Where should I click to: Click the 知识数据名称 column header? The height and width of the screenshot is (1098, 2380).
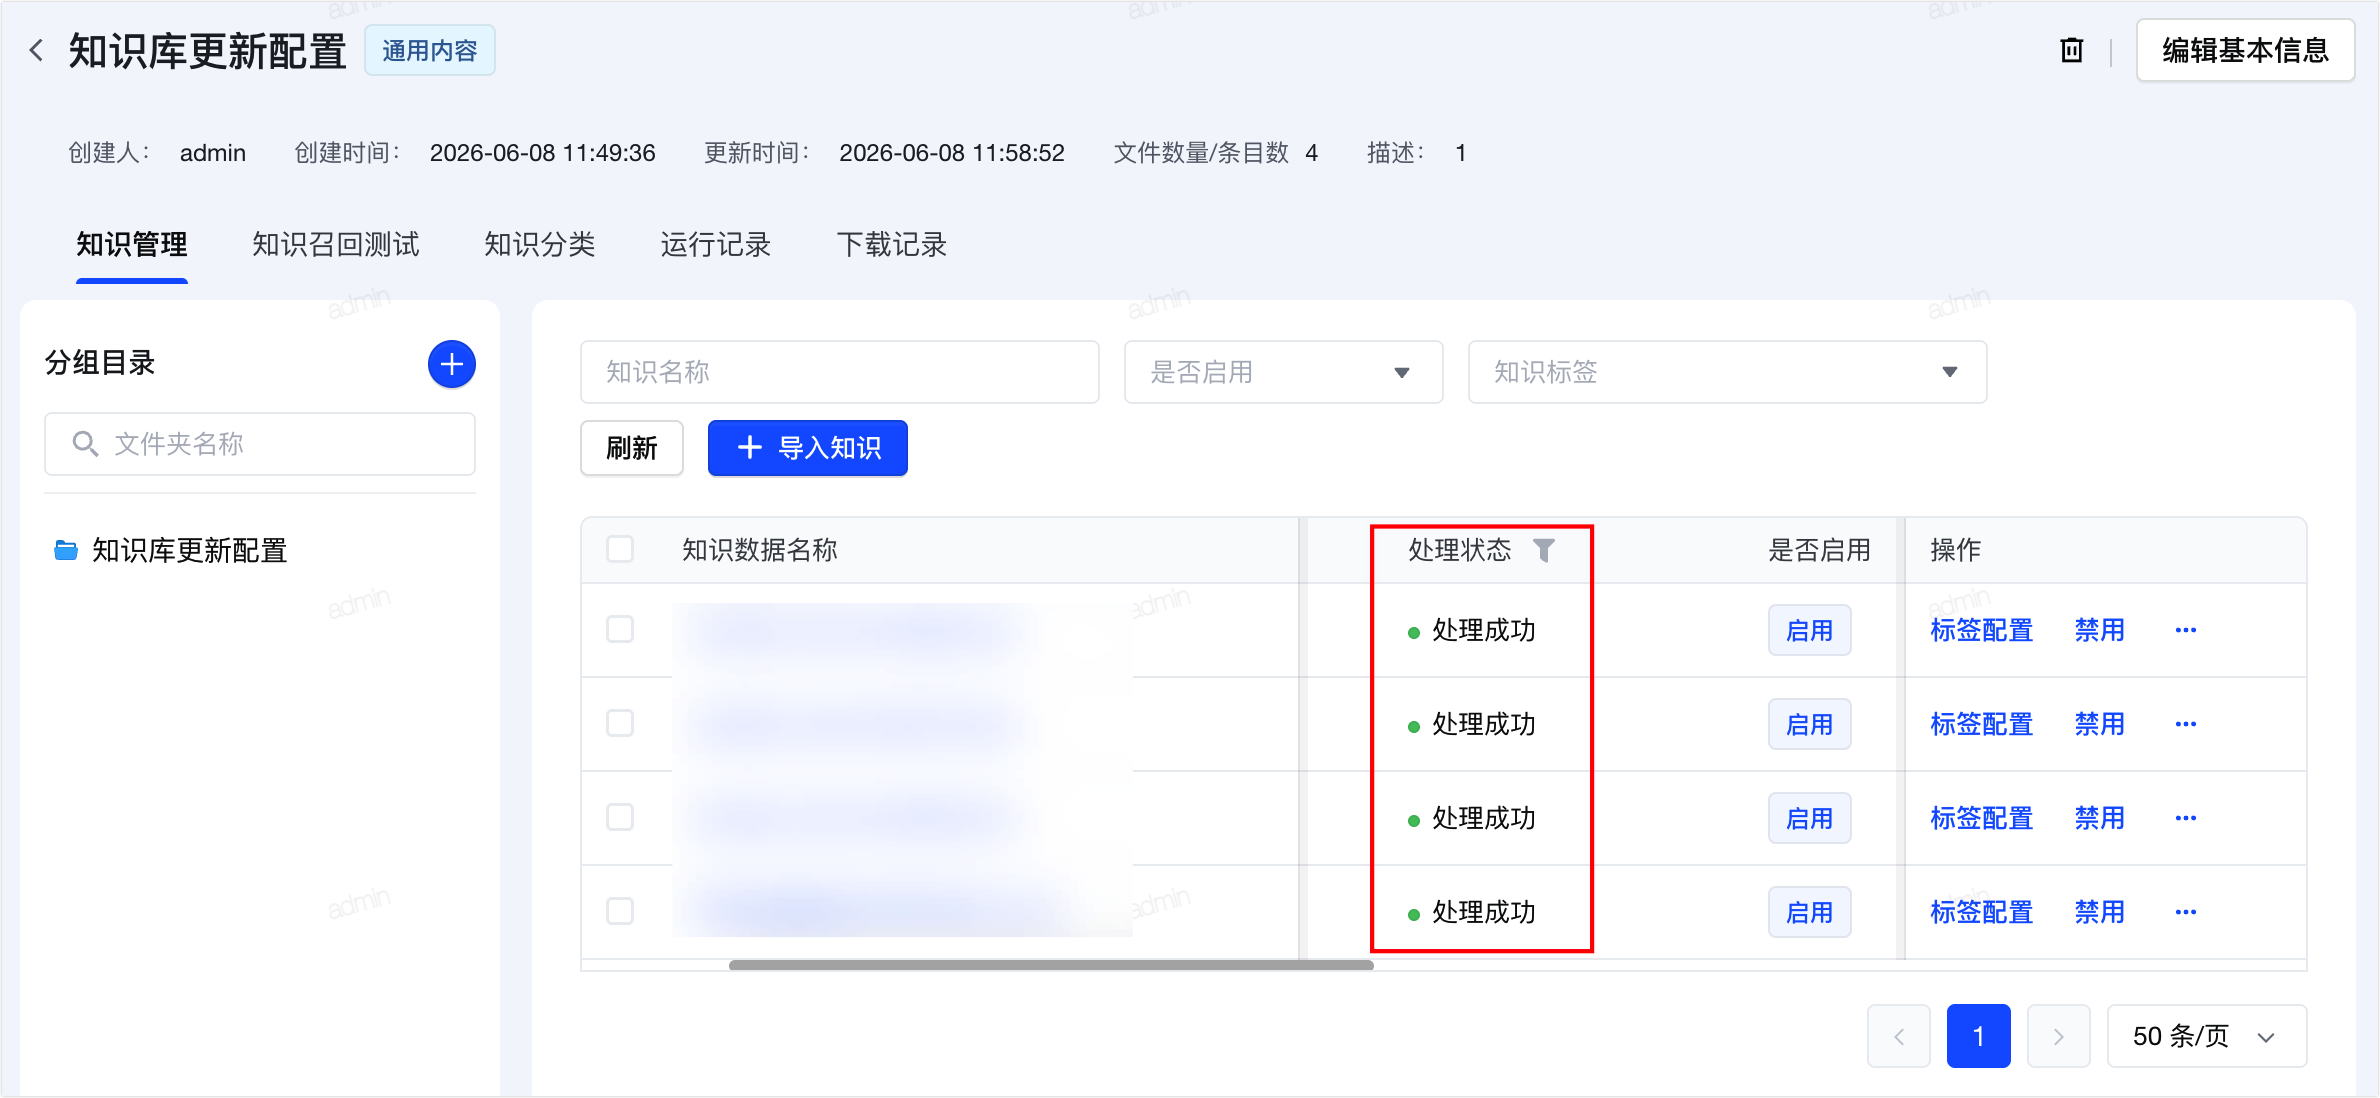760,550
